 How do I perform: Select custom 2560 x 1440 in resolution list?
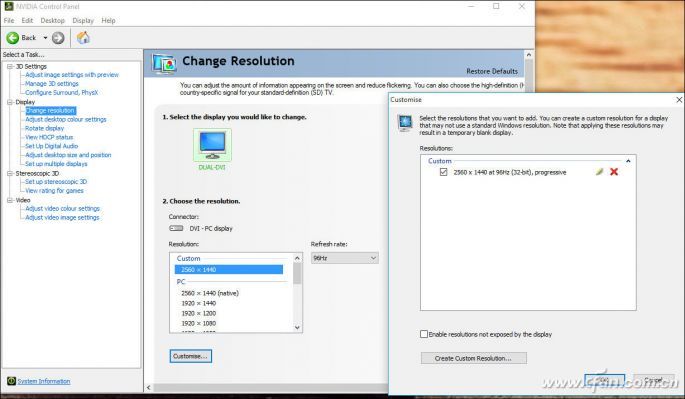tap(229, 270)
